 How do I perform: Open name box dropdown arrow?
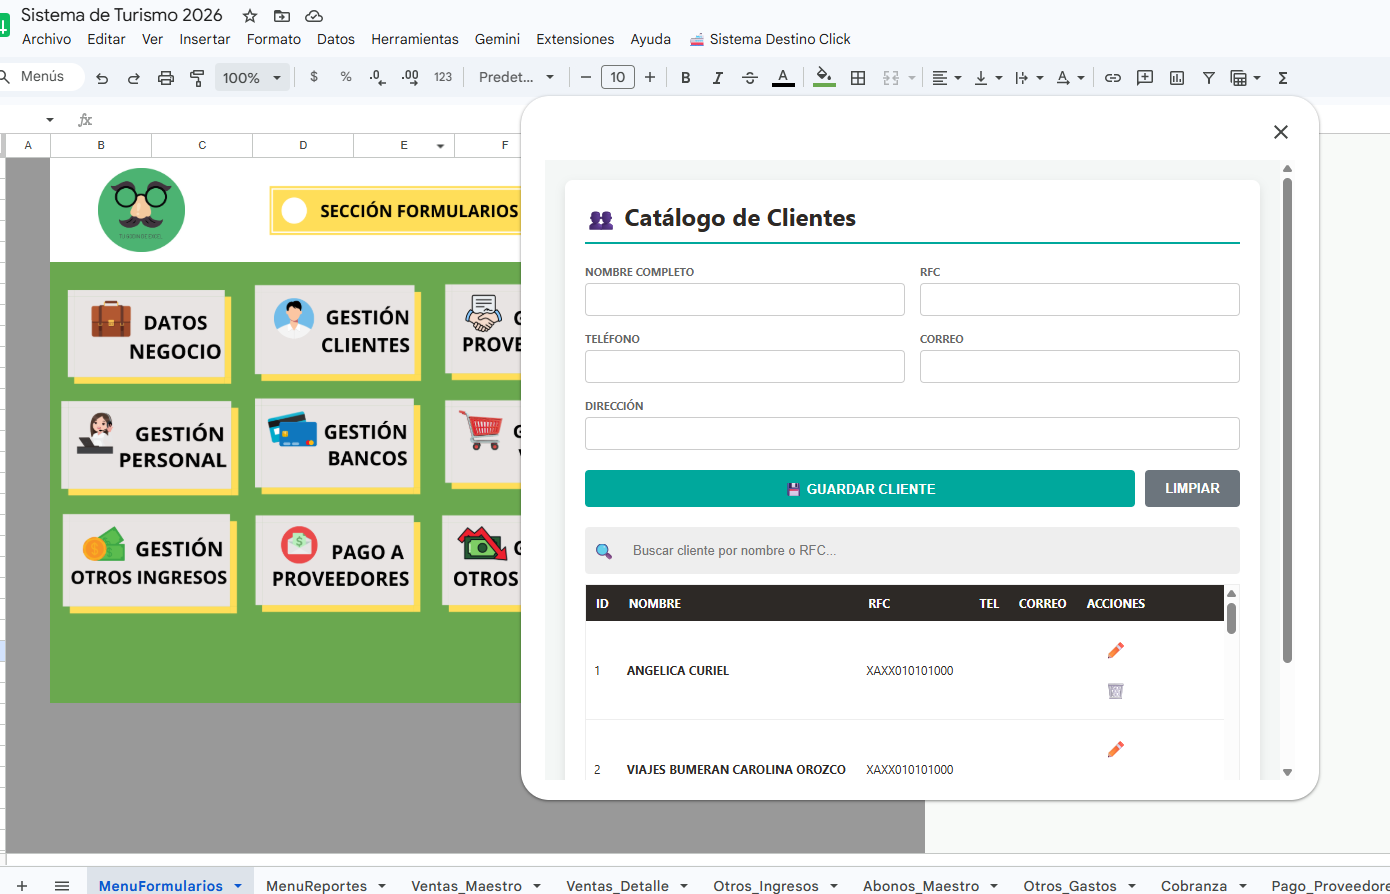pyautogui.click(x=50, y=120)
